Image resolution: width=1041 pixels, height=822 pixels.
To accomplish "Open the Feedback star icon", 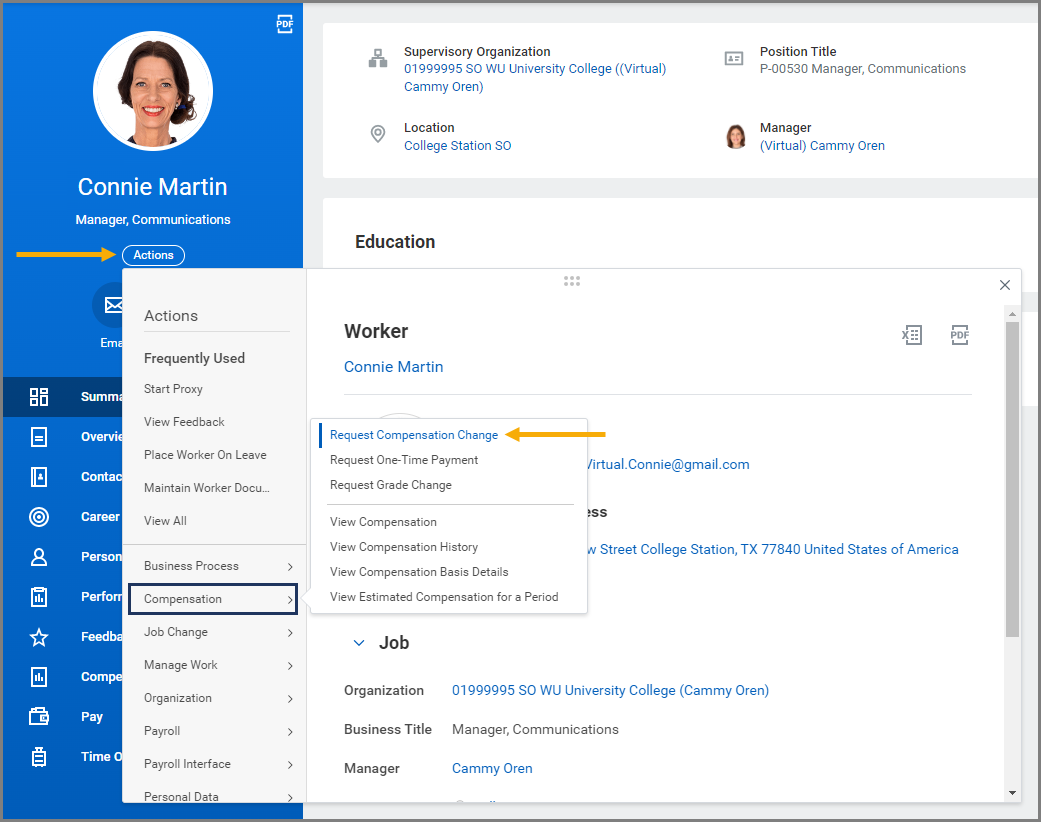I will [x=39, y=637].
